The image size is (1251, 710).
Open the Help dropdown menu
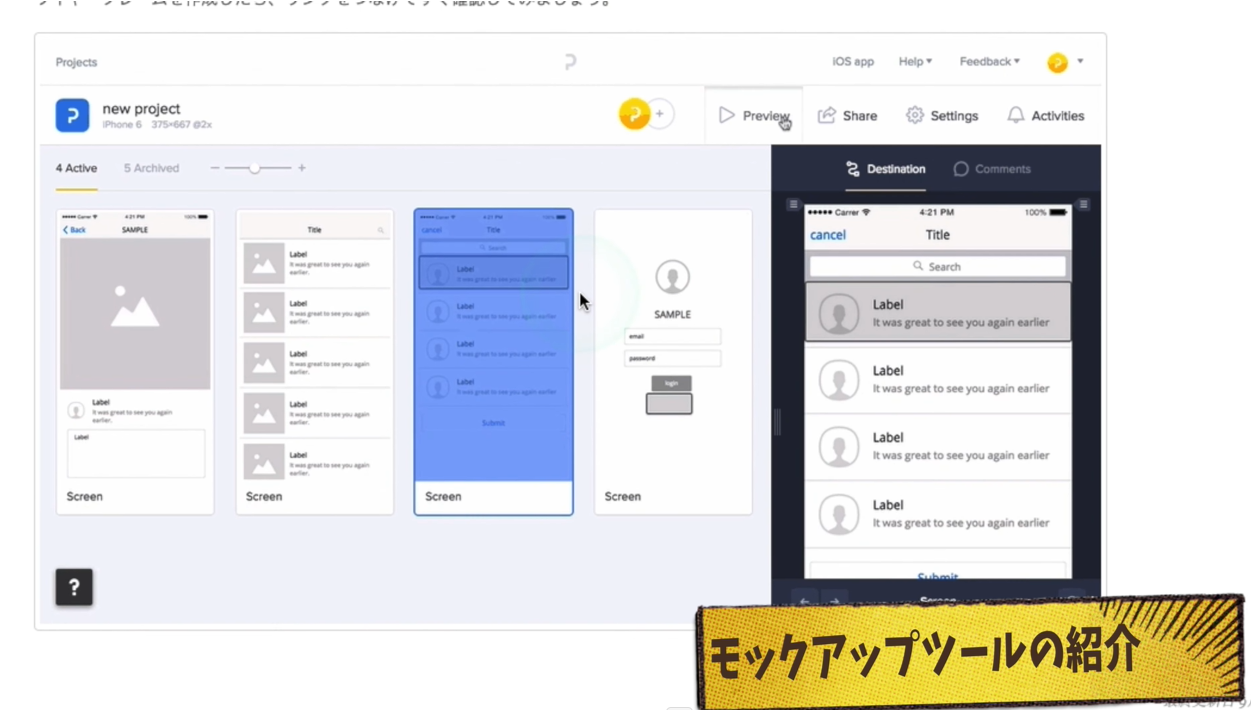point(915,62)
